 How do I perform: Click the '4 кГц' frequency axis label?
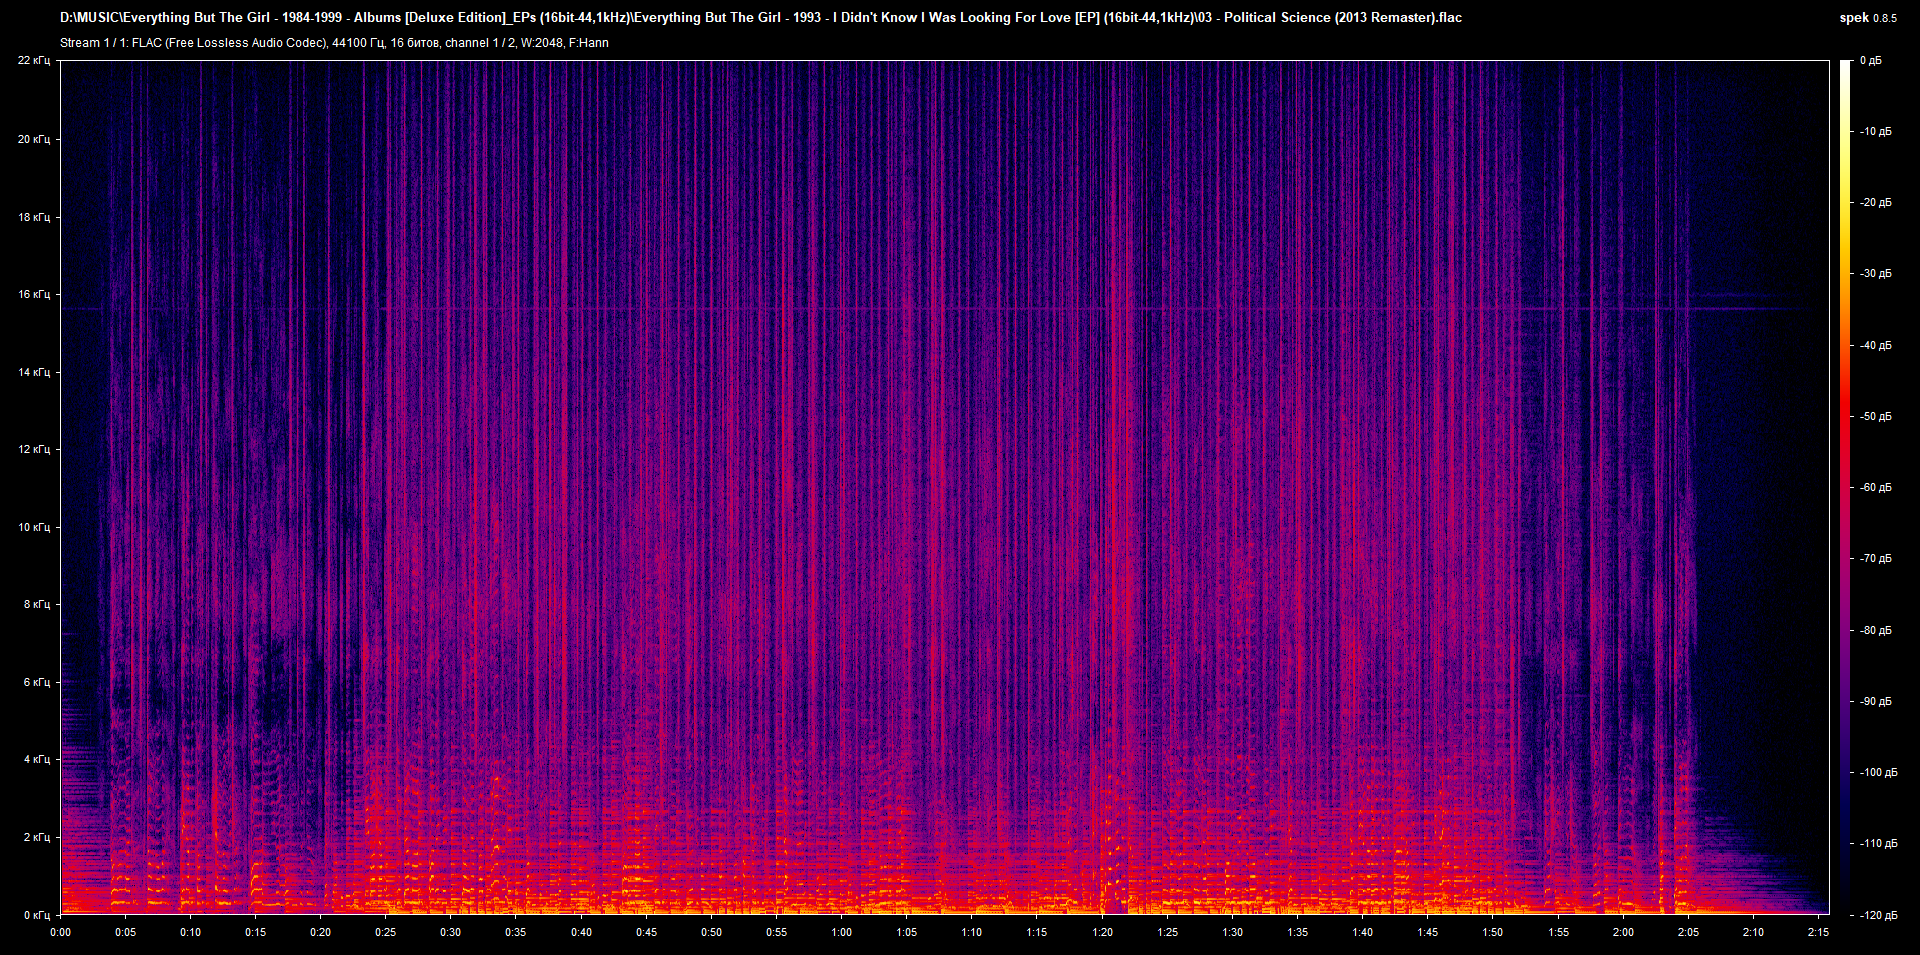pos(37,759)
